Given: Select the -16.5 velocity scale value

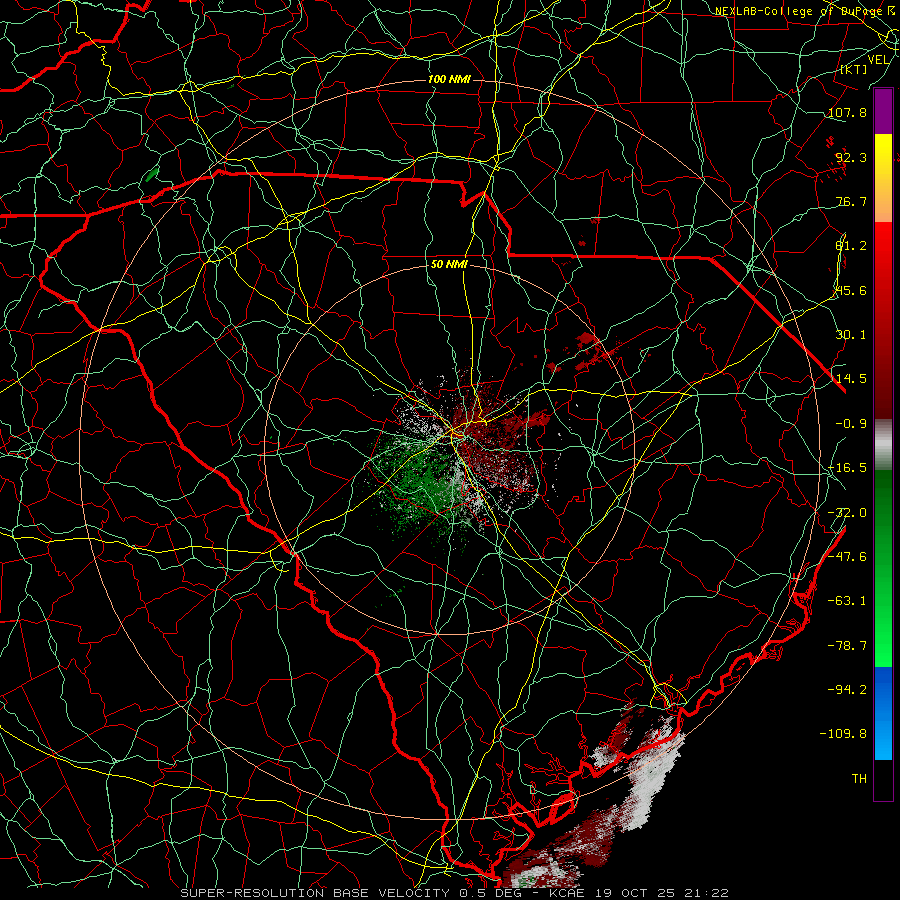Looking at the screenshot, I should [847, 468].
